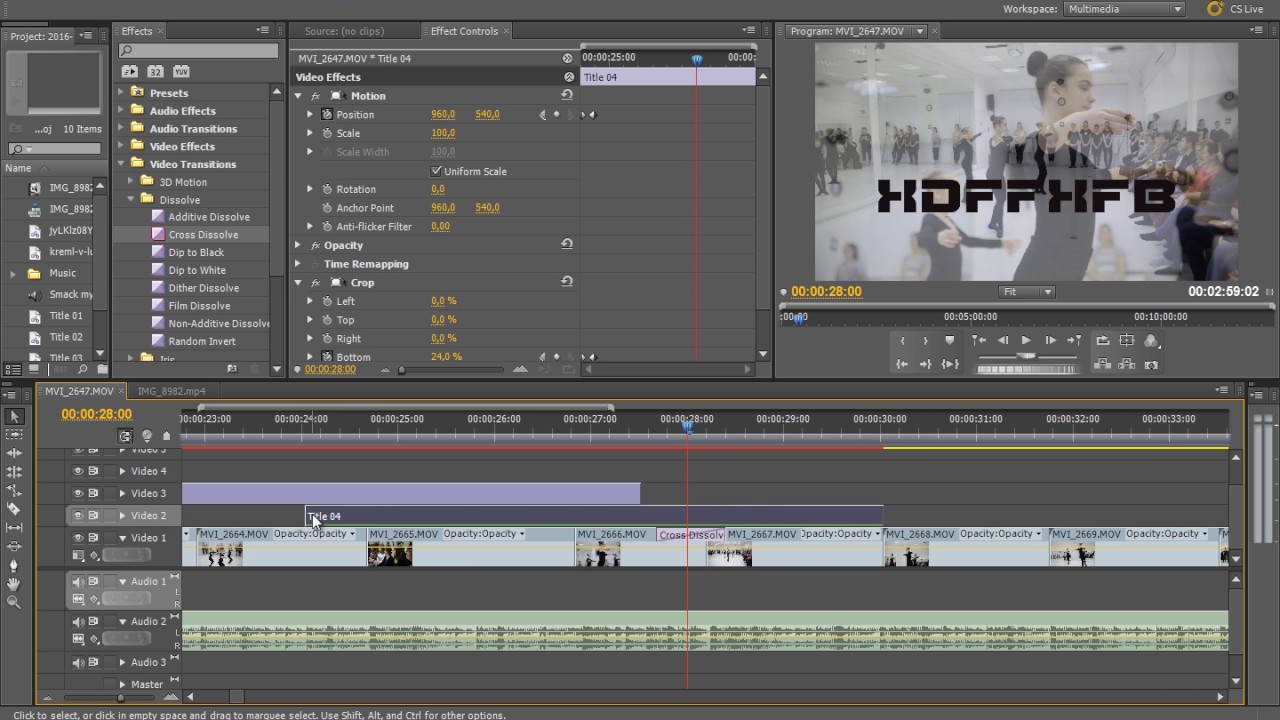Screen dimensions: 1280x720
Task: Toggle Position animation stopwatch
Action: 326,114
